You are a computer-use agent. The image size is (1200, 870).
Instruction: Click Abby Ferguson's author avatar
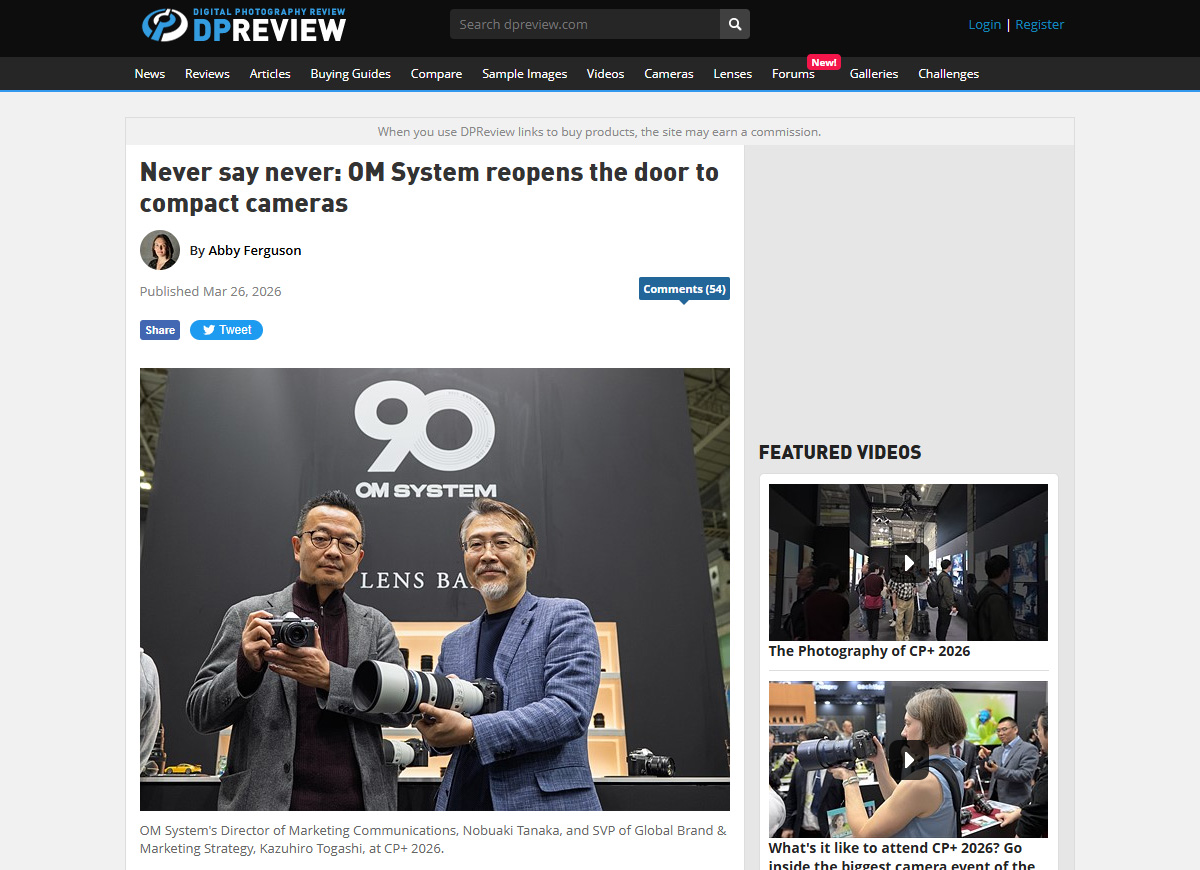point(160,250)
